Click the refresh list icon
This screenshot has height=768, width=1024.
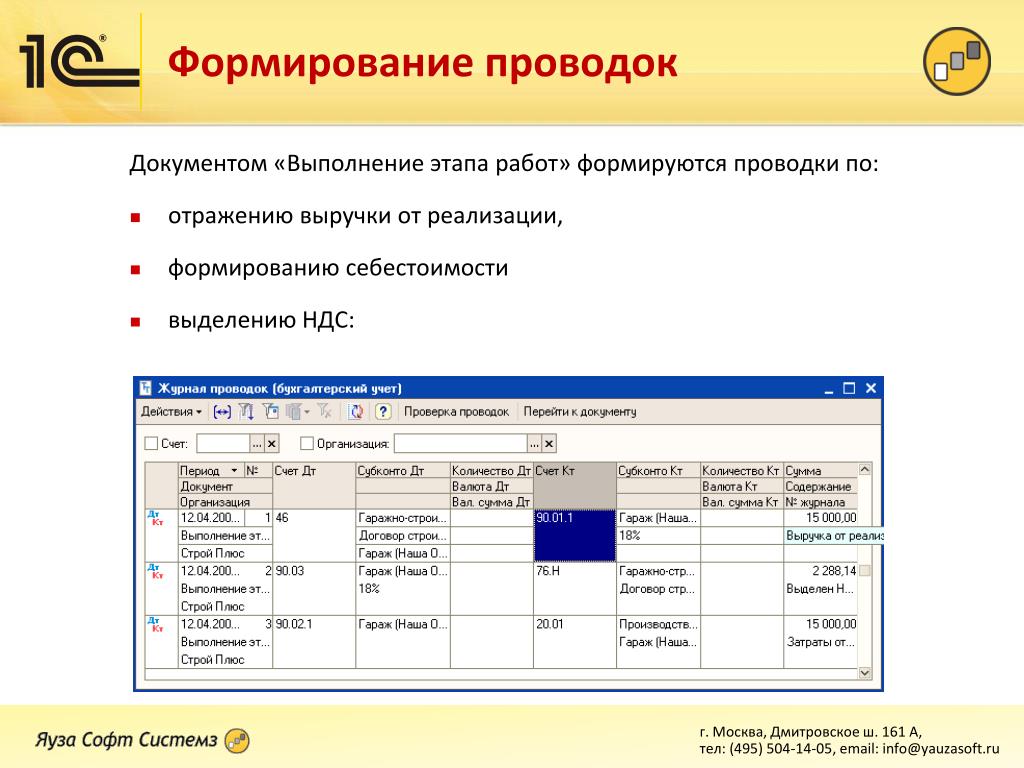click(356, 412)
